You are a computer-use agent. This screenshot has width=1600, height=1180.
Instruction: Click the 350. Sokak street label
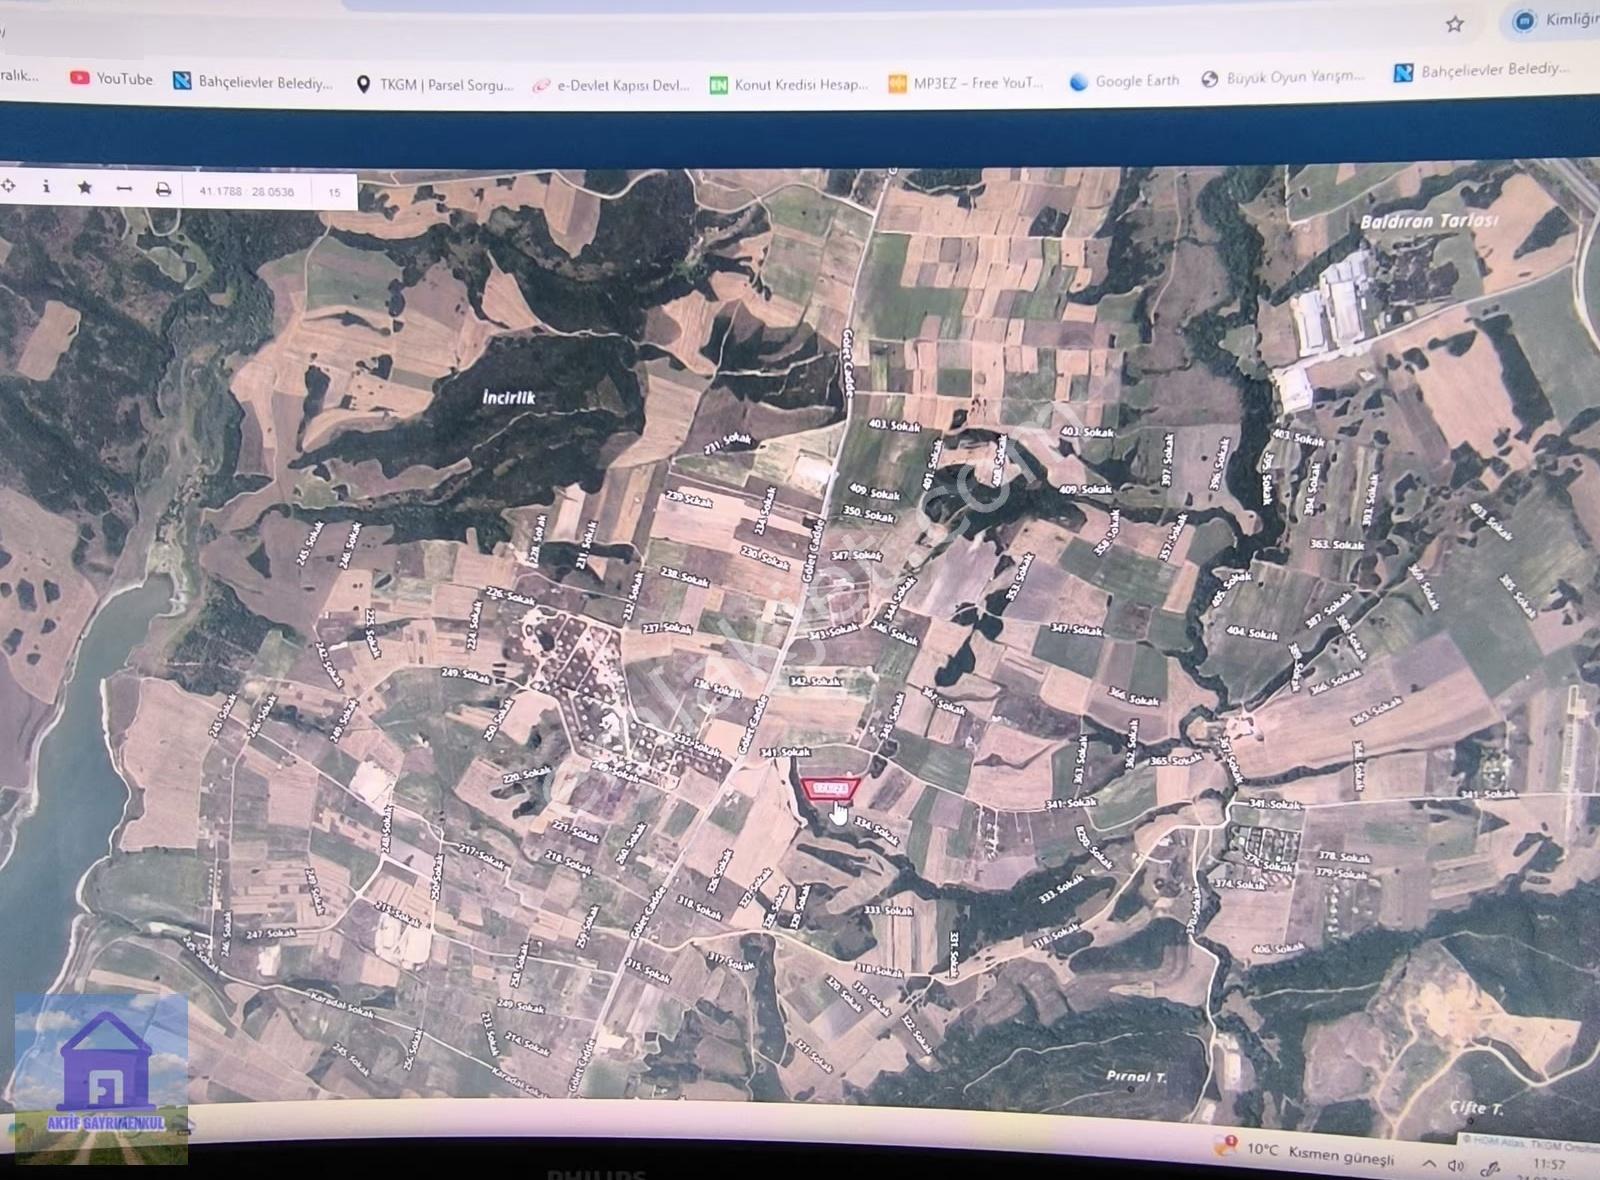(x=868, y=514)
